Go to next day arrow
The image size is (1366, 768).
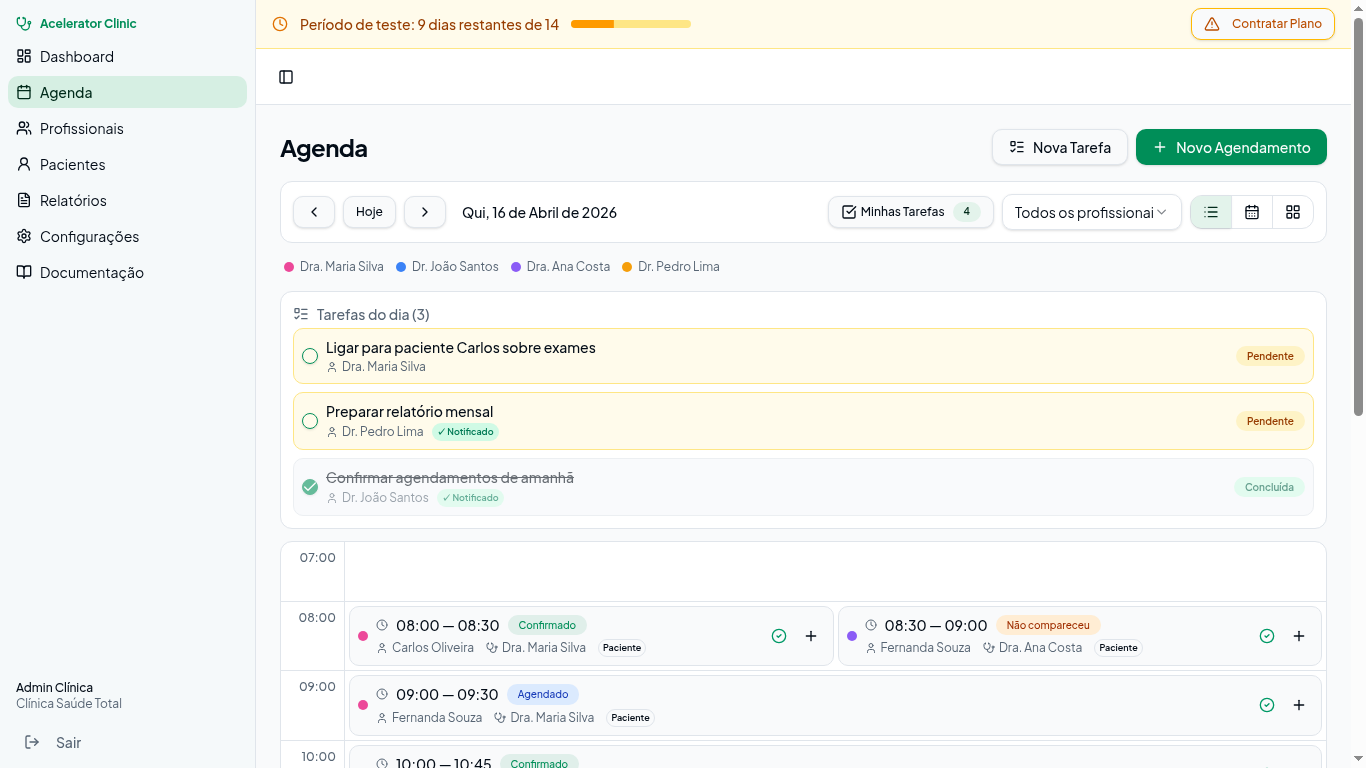425,212
